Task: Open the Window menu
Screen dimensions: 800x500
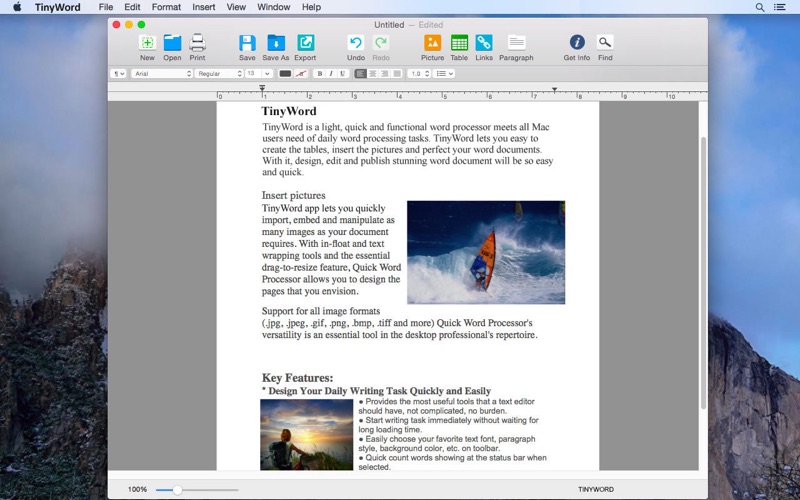Action: pyautogui.click(x=273, y=7)
